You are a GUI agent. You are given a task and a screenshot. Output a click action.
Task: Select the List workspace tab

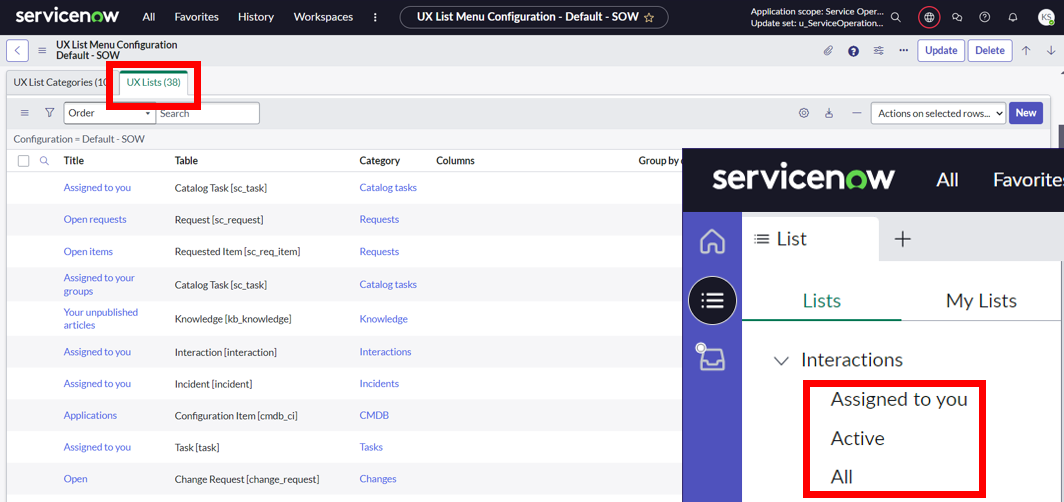811,239
